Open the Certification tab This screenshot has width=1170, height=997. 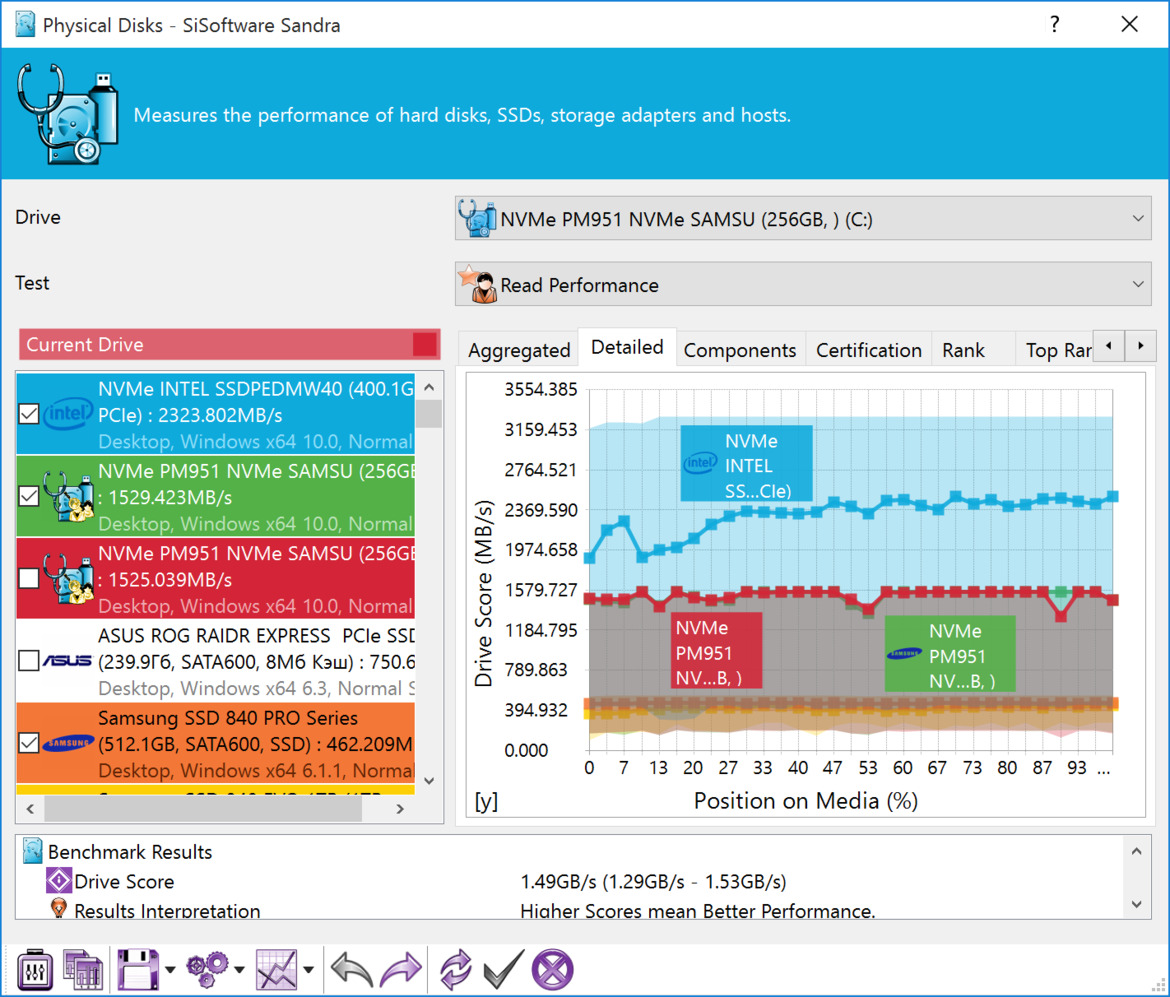click(x=869, y=350)
